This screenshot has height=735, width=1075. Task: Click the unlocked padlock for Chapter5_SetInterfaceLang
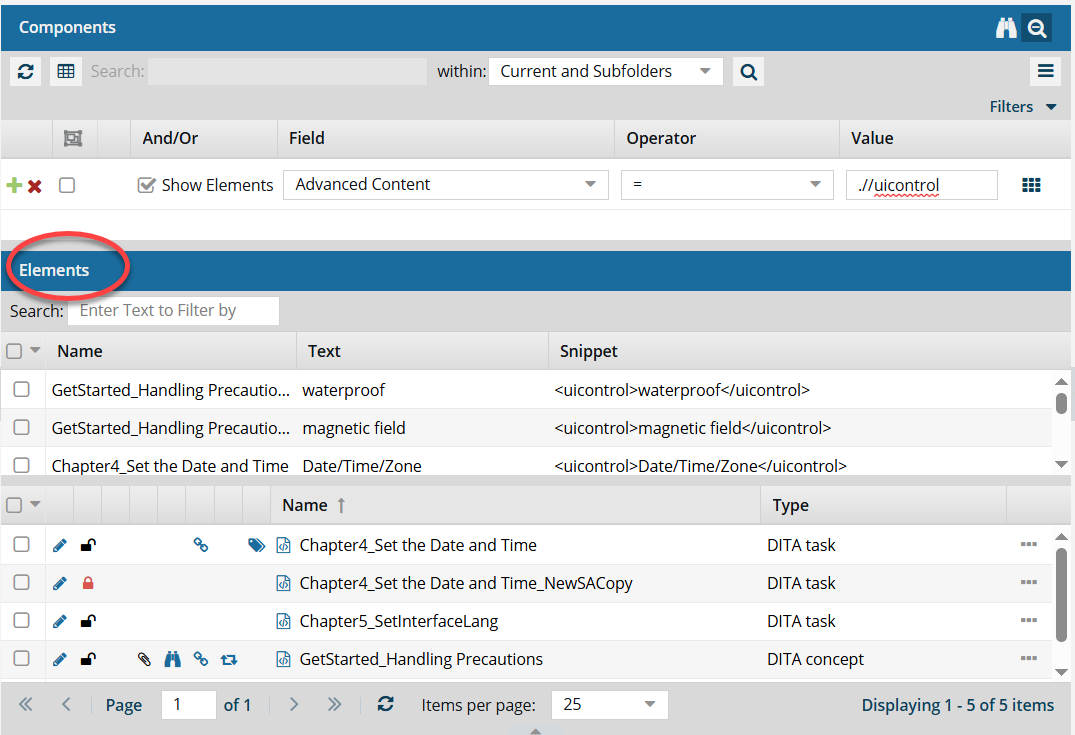click(88, 621)
